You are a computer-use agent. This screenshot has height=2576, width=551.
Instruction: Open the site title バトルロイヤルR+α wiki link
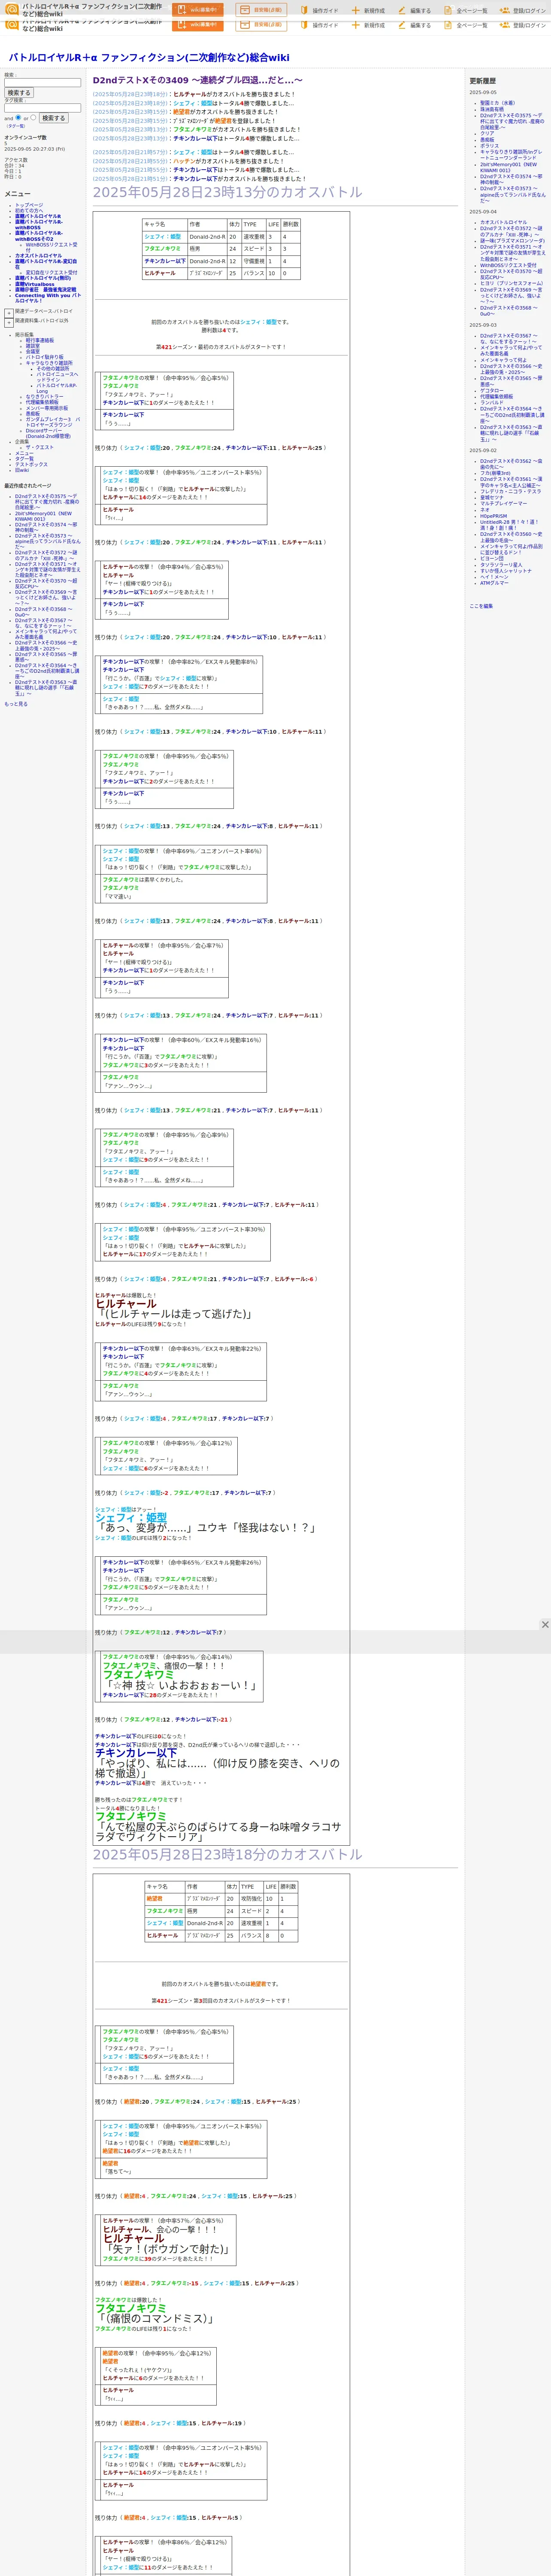tap(149, 58)
